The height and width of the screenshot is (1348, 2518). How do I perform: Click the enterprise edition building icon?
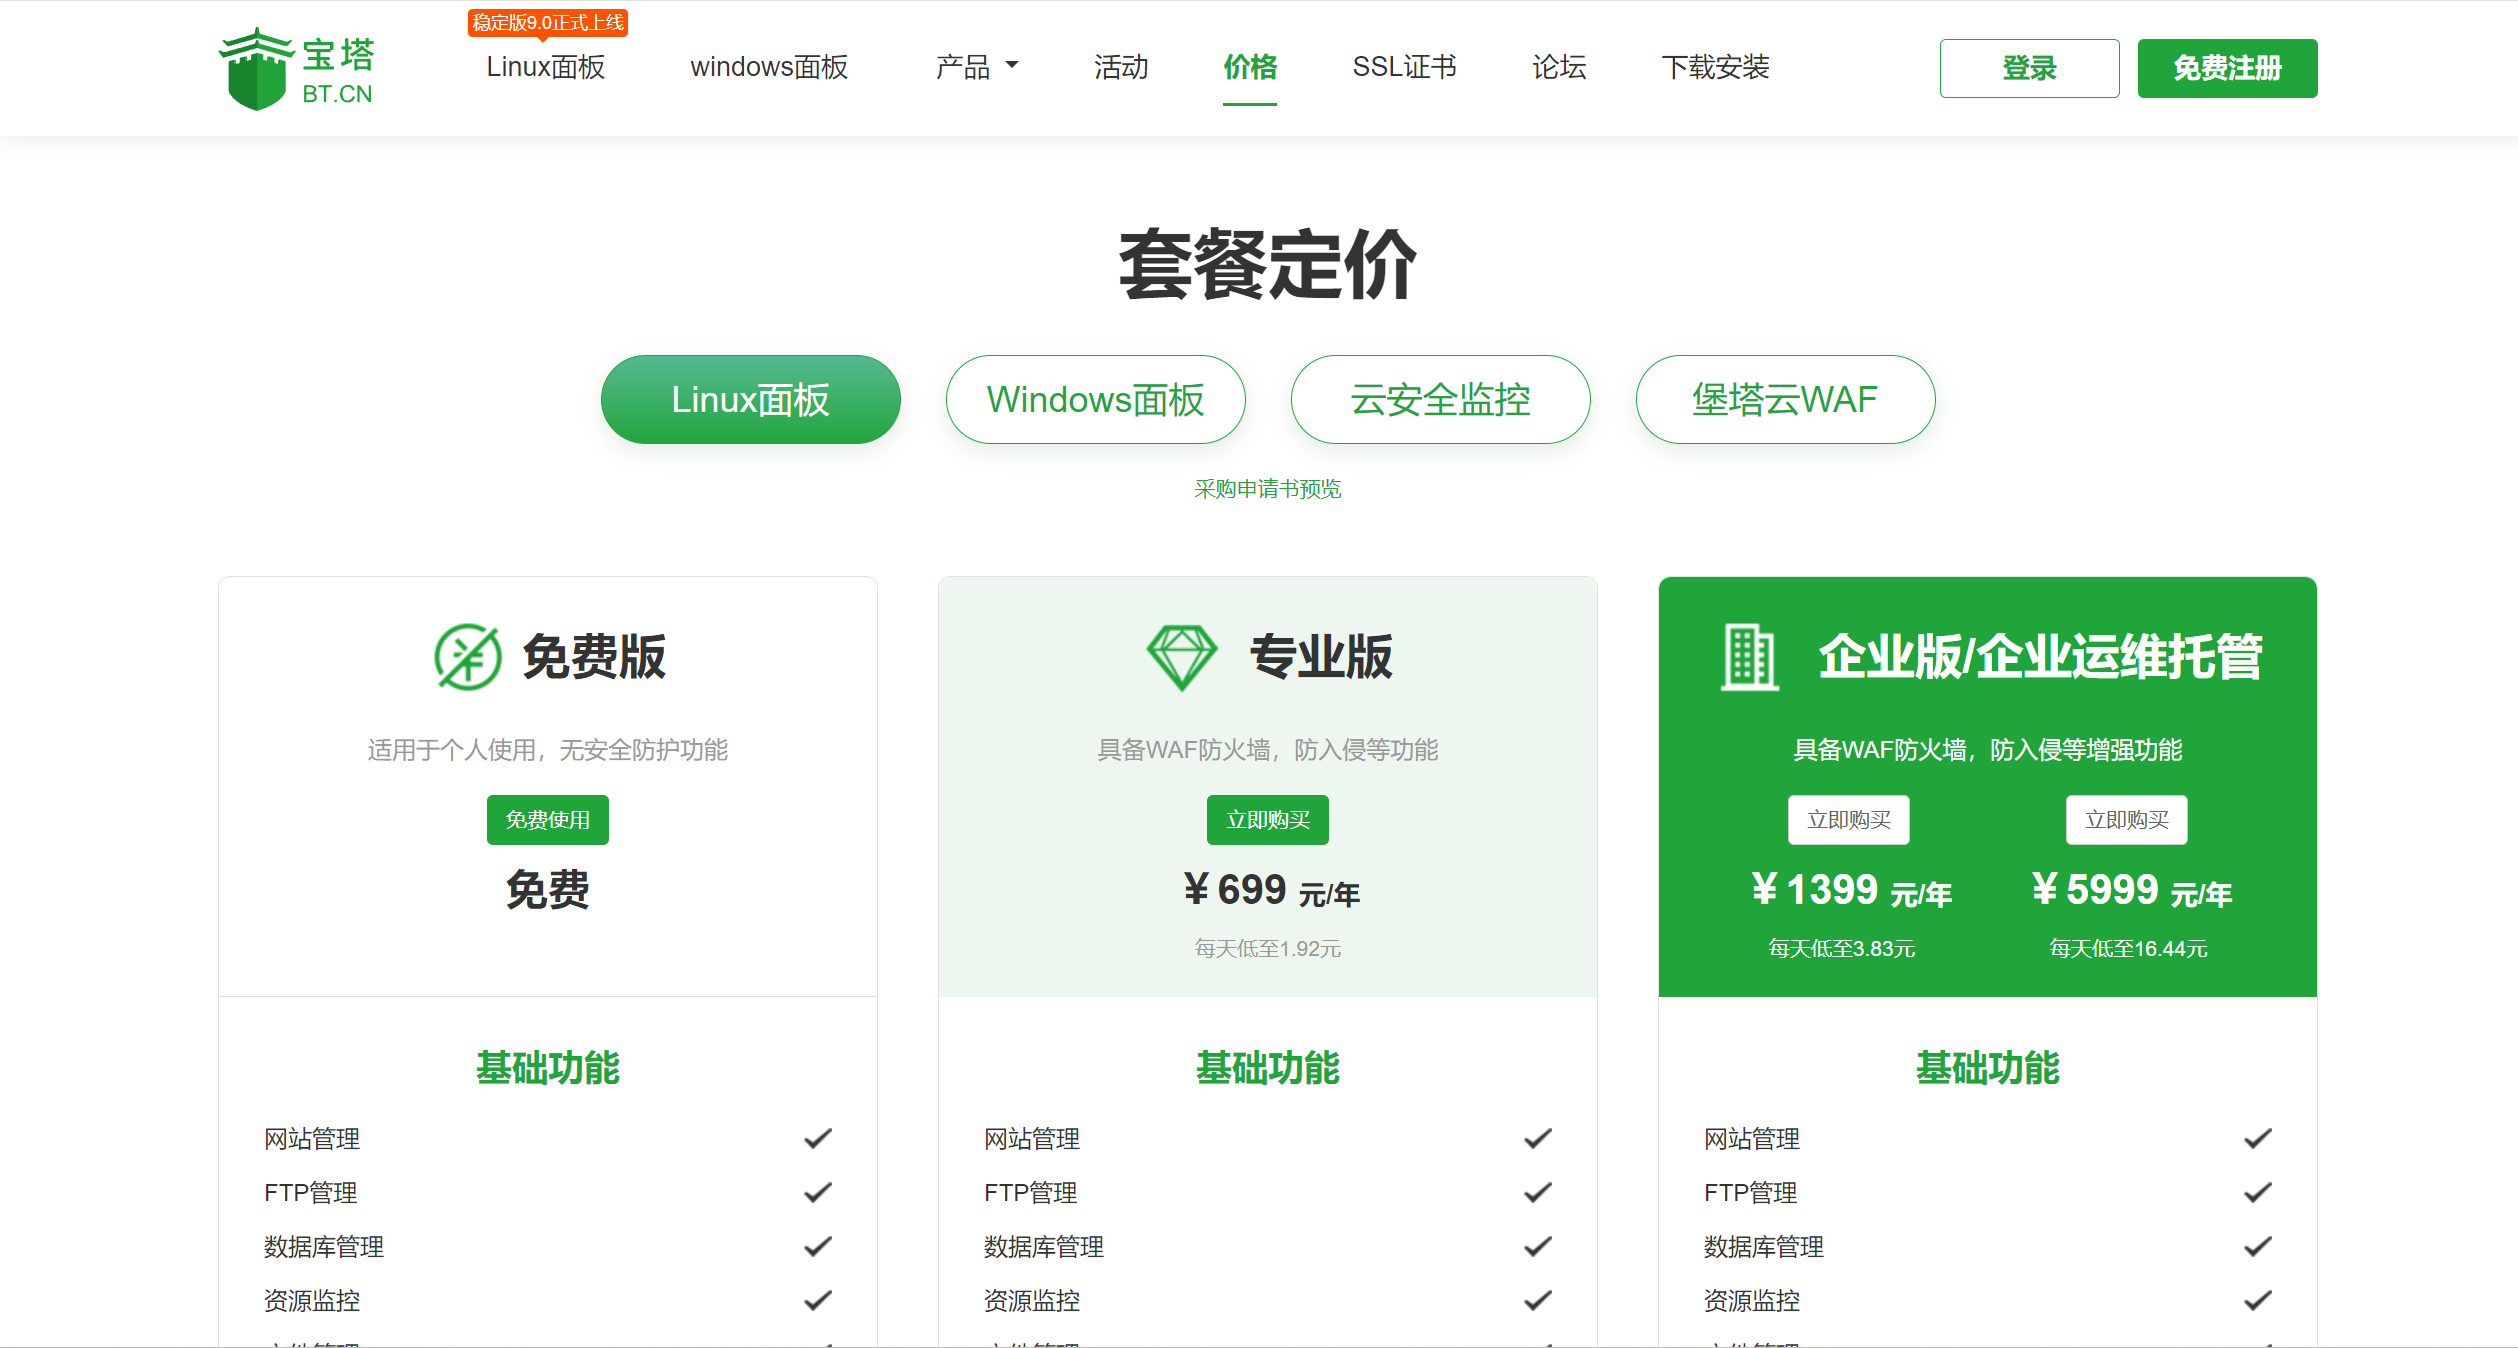pos(1749,657)
